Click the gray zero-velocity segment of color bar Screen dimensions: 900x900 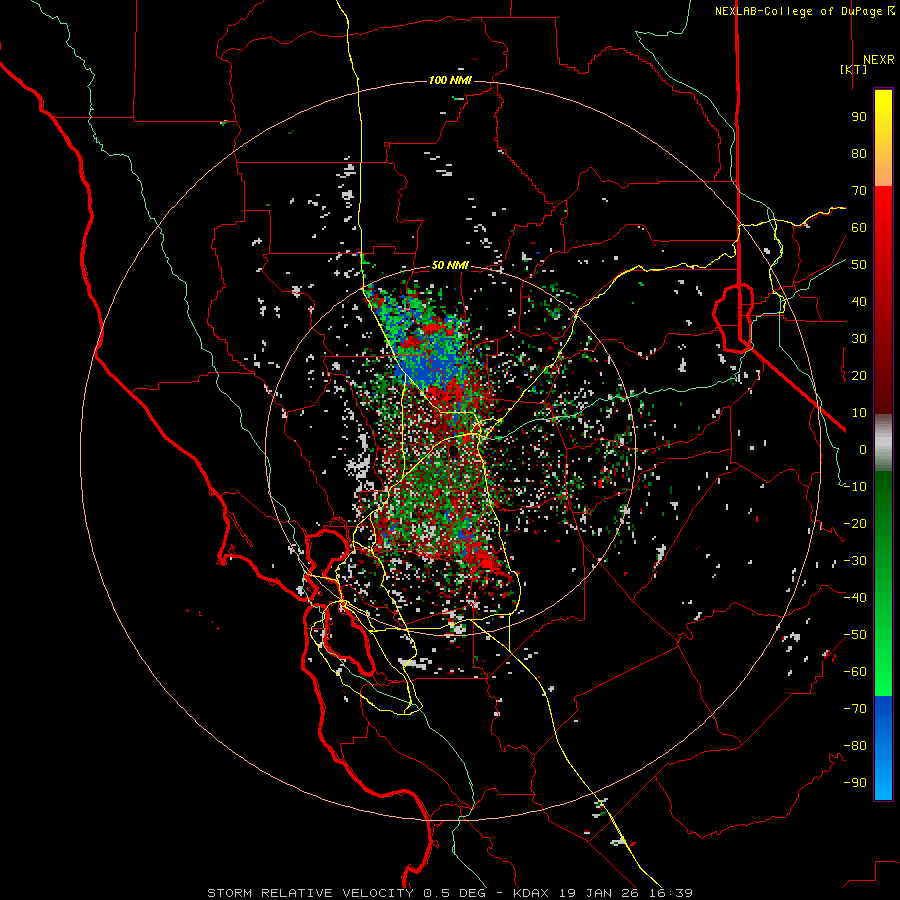883,442
